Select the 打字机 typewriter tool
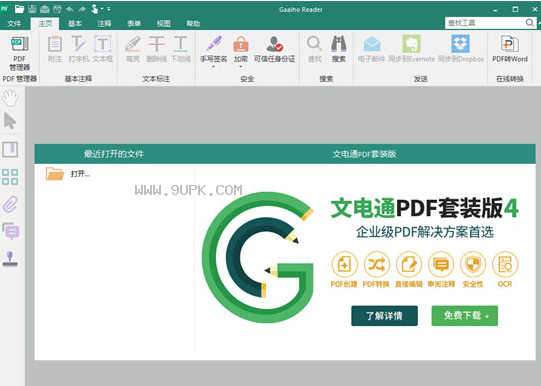Viewport: 541px width, 386px height. point(78,49)
